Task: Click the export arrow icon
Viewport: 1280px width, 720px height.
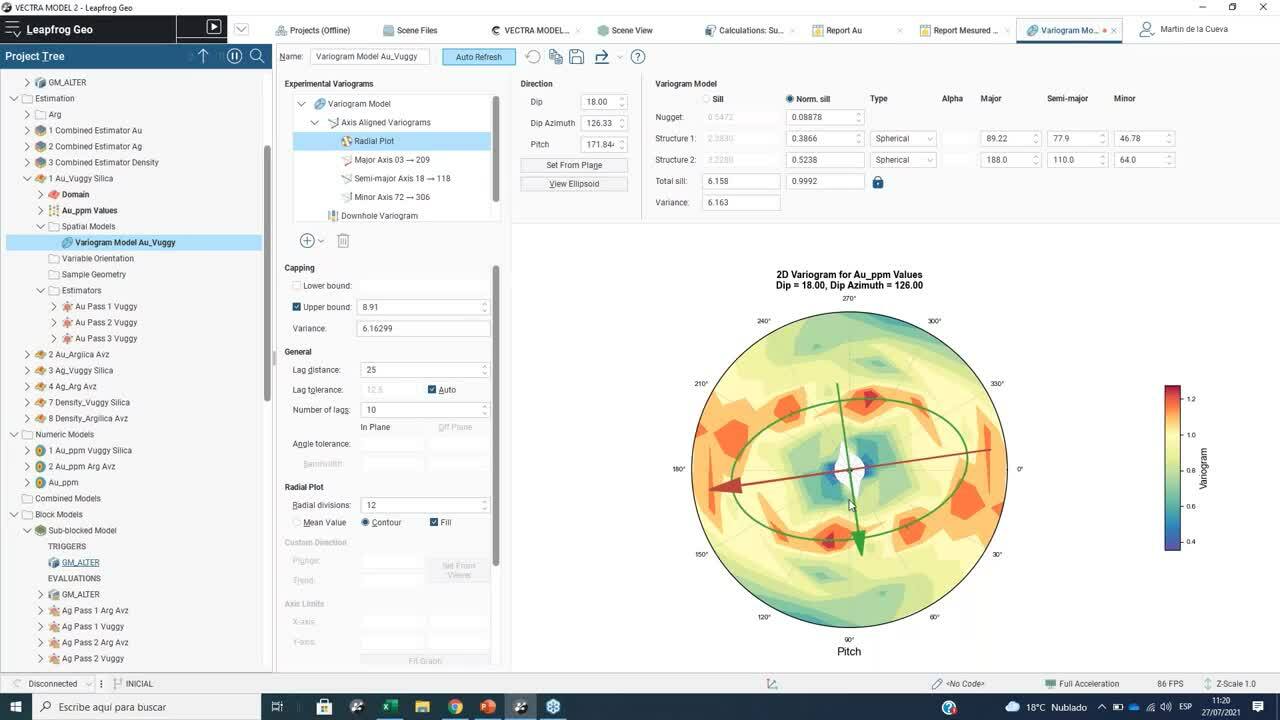Action: click(x=601, y=57)
